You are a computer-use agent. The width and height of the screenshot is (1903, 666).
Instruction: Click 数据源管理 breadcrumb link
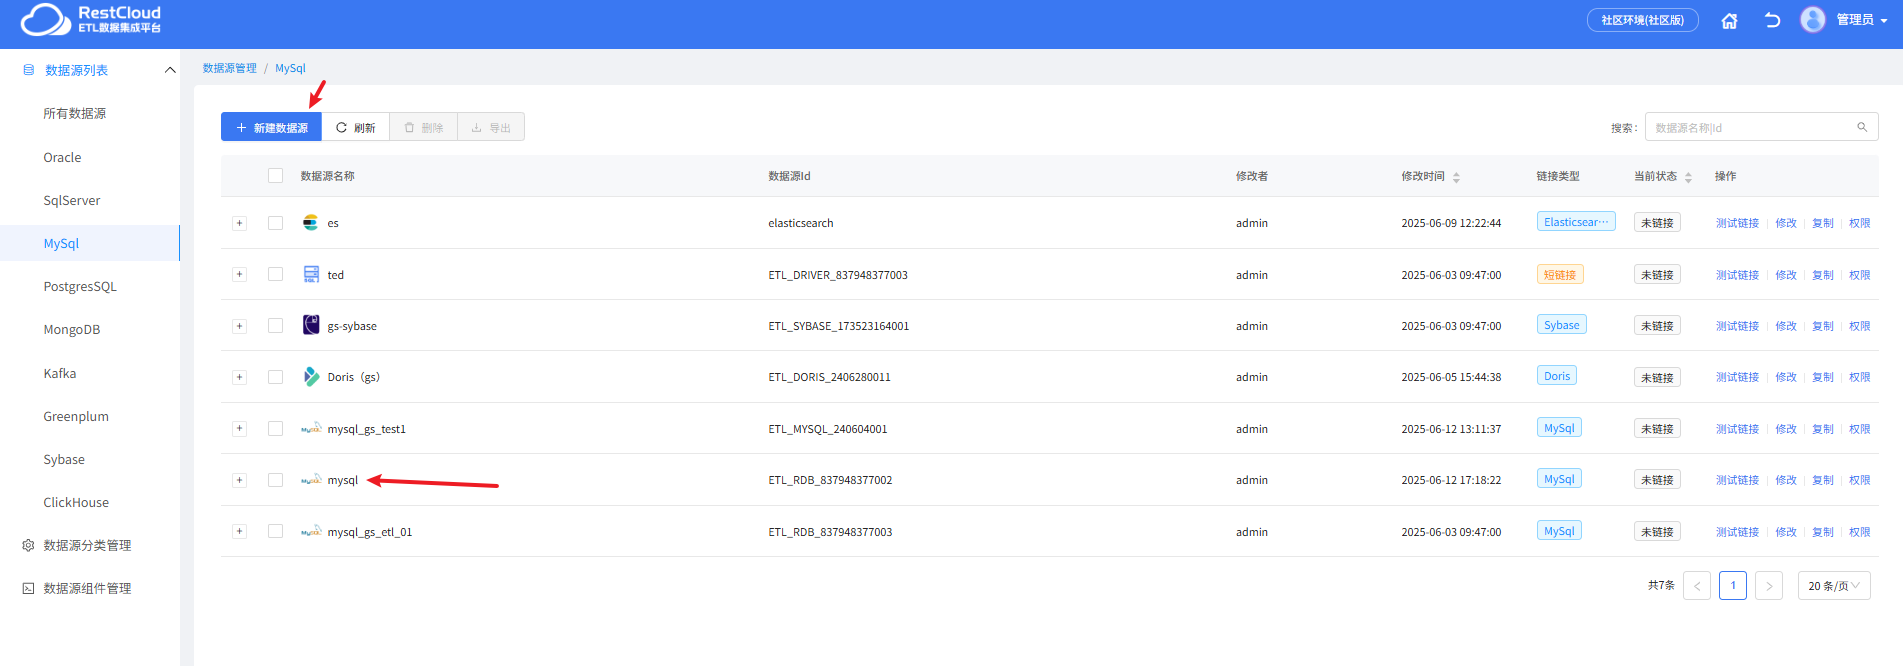coord(230,68)
